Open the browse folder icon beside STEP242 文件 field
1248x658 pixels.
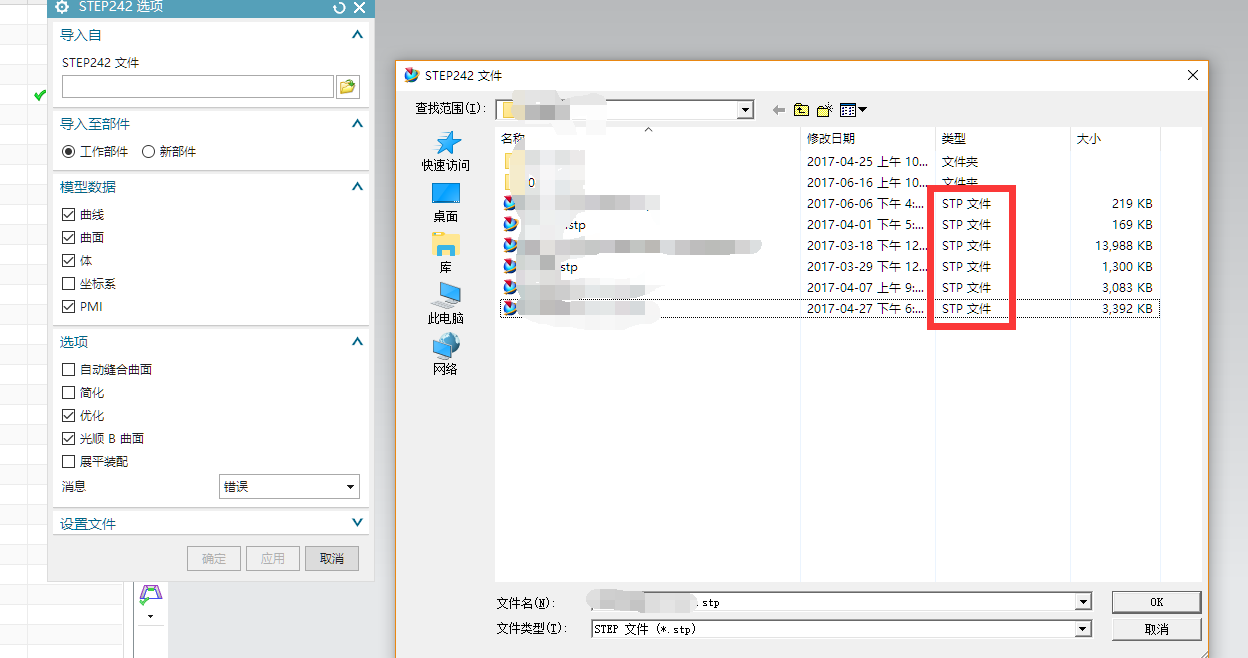point(347,86)
